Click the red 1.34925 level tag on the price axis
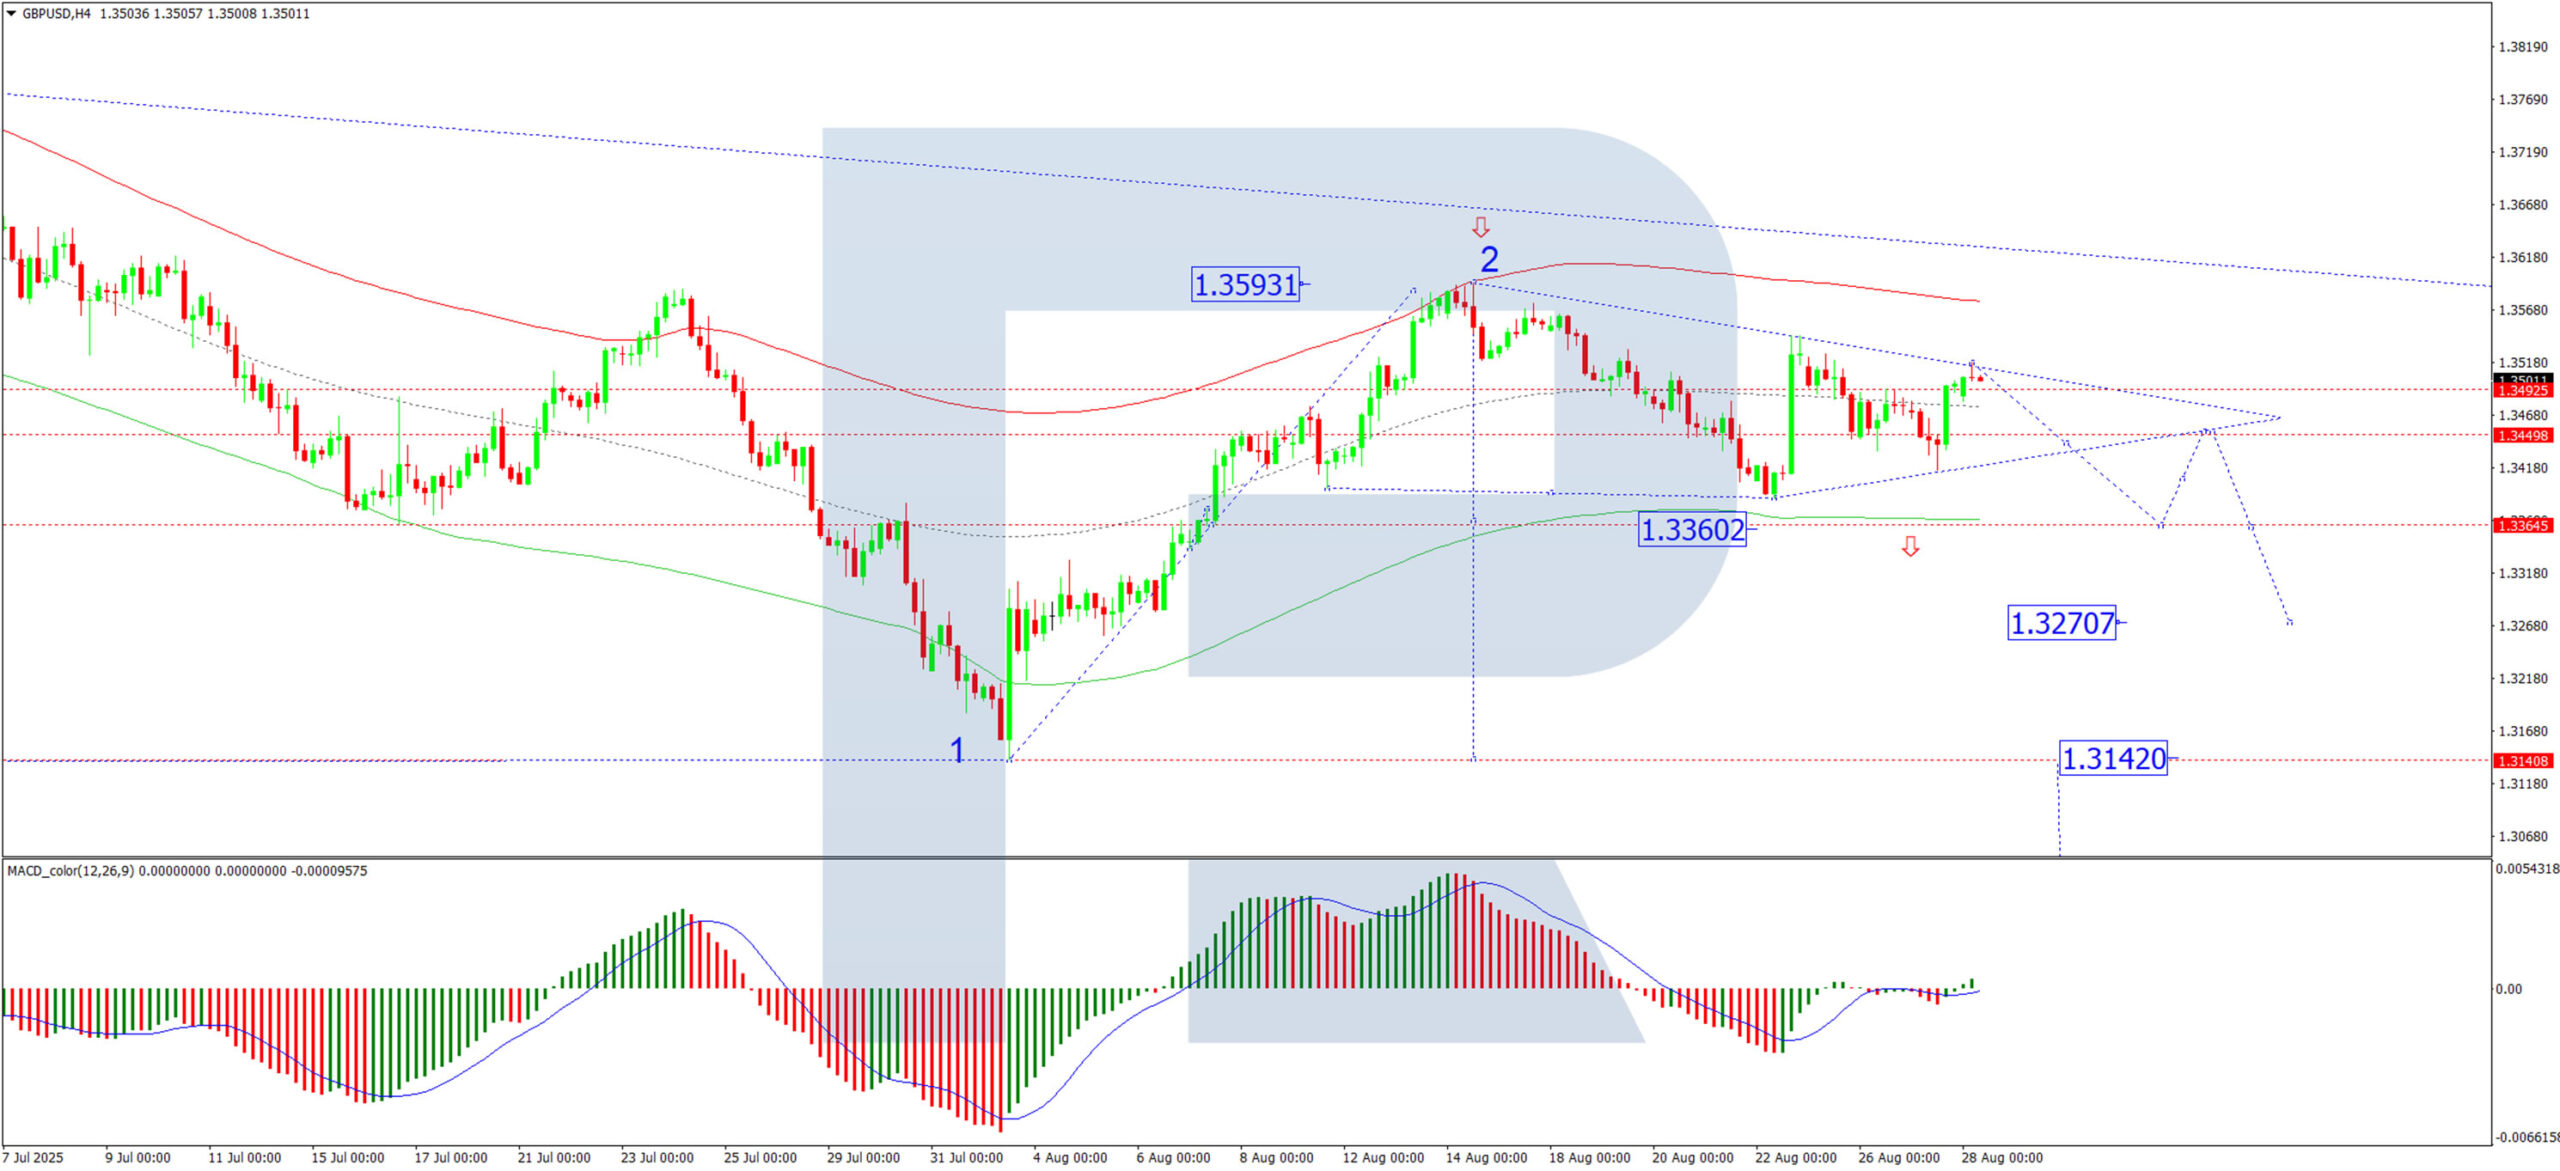The width and height of the screenshot is (2560, 1171). pyautogui.click(x=2523, y=392)
